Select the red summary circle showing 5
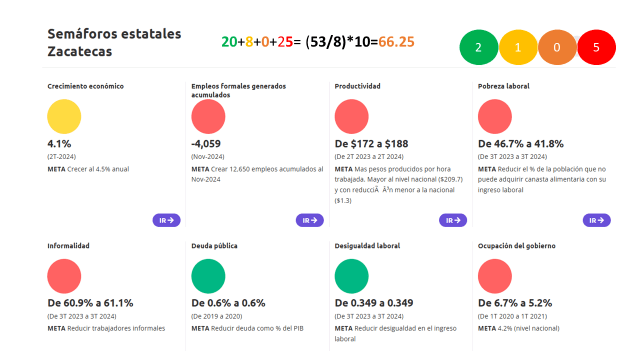Screen dimensions: 640x360 click(596, 47)
